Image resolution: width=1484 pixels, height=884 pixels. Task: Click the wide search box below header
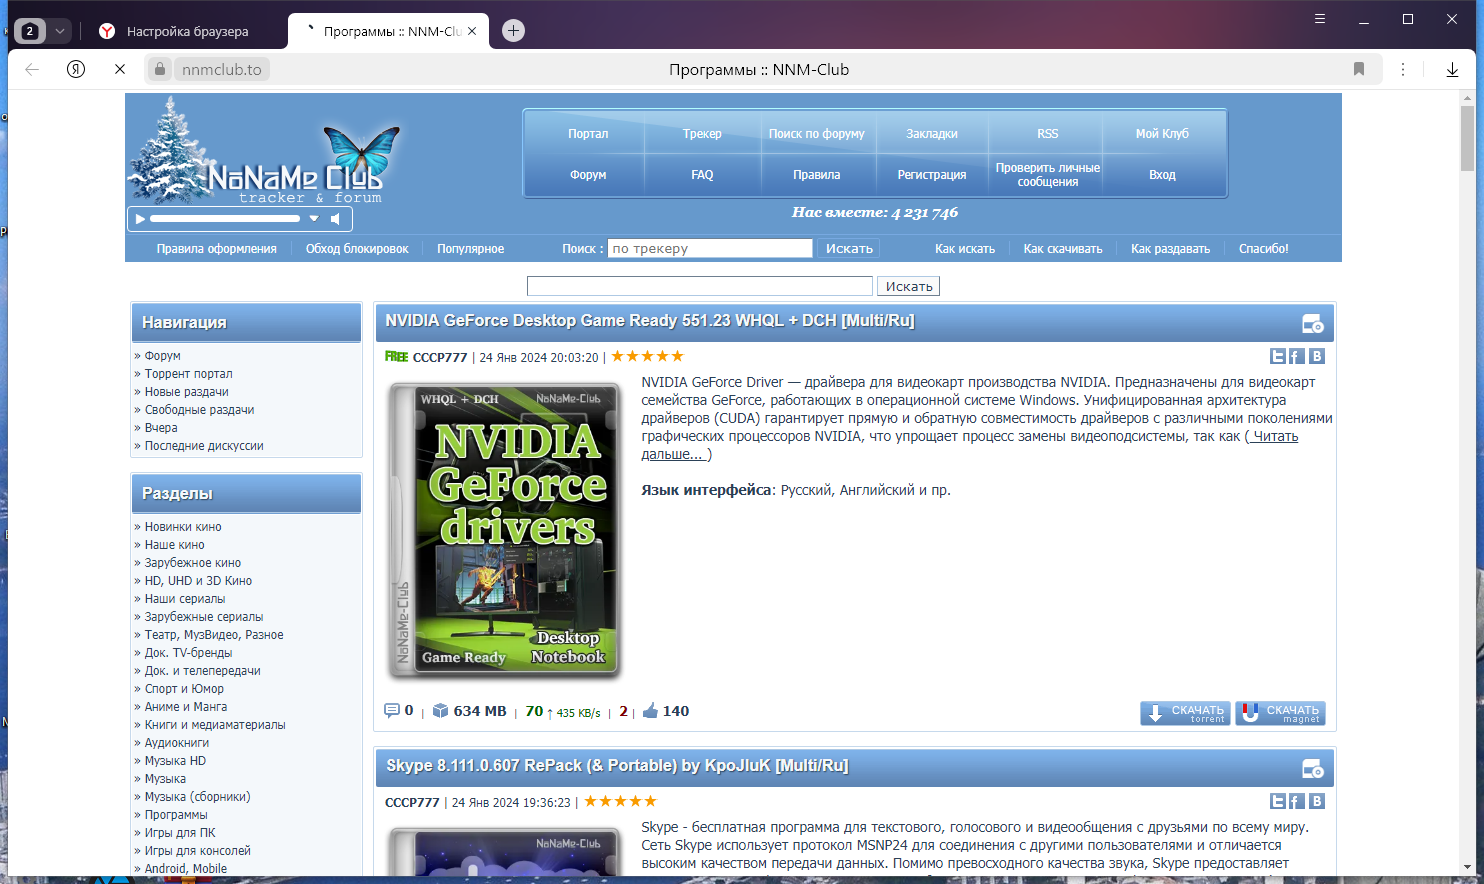700,286
